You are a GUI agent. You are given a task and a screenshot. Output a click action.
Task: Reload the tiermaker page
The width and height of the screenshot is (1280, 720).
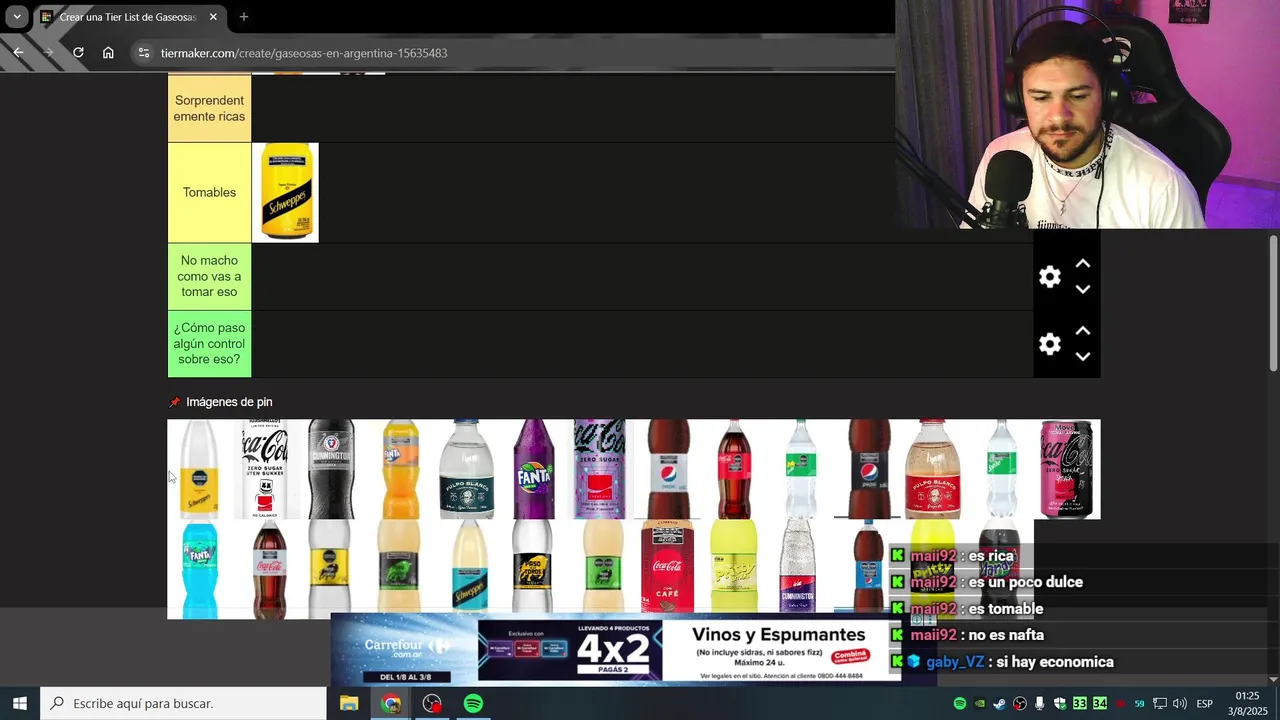[78, 53]
